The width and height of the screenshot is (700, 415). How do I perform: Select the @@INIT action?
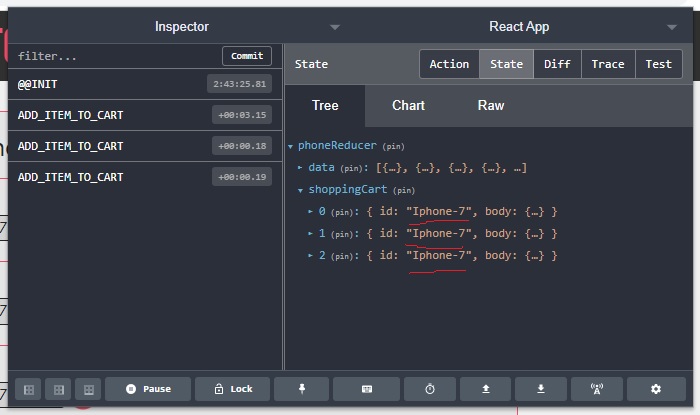[x=145, y=84]
